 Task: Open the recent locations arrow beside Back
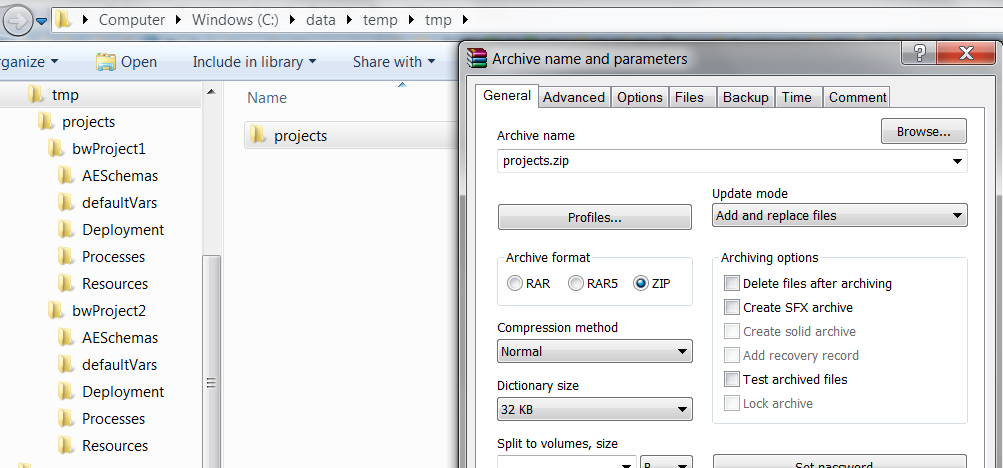point(42,21)
